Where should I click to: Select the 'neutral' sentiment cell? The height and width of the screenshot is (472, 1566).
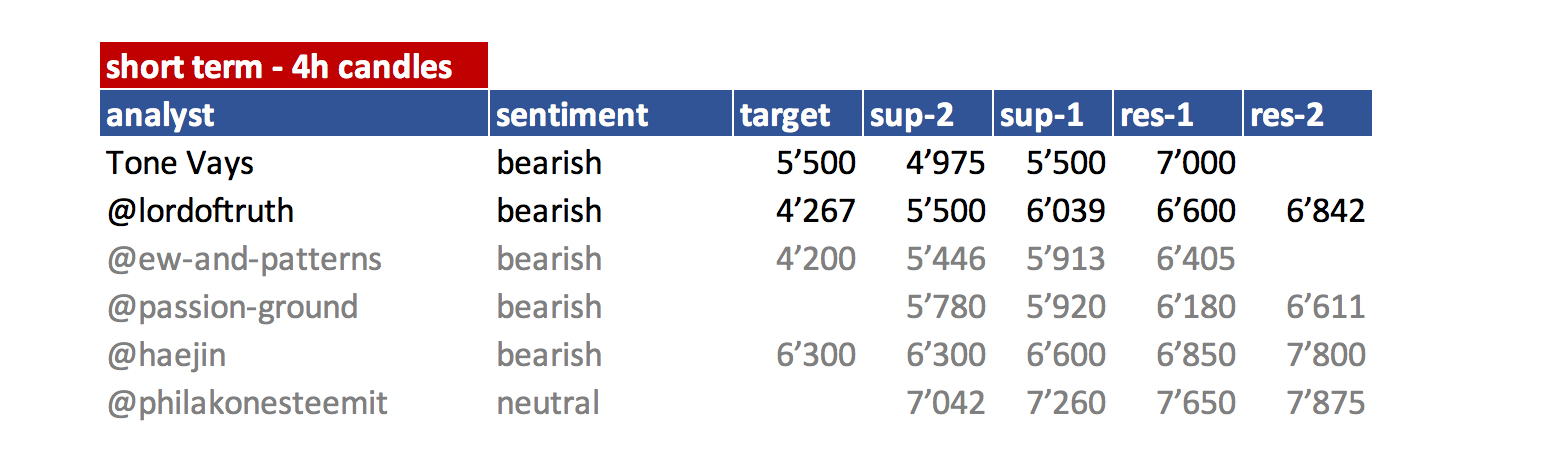point(548,403)
